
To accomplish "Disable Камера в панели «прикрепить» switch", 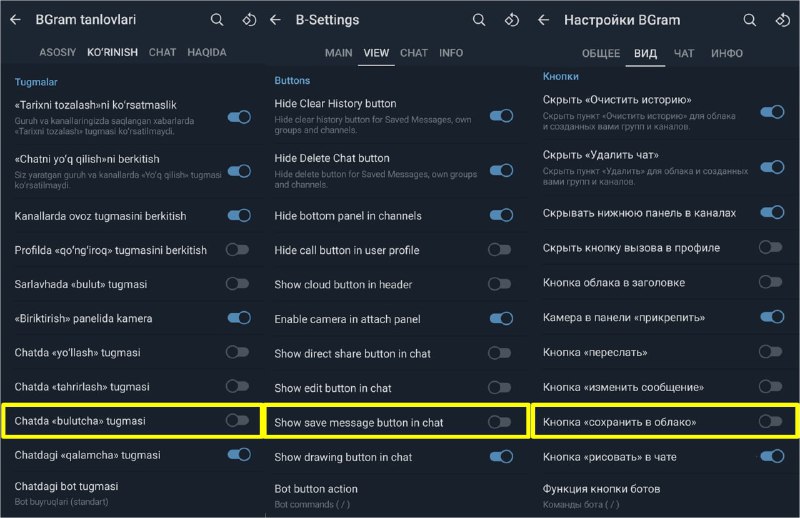I will pos(772,316).
